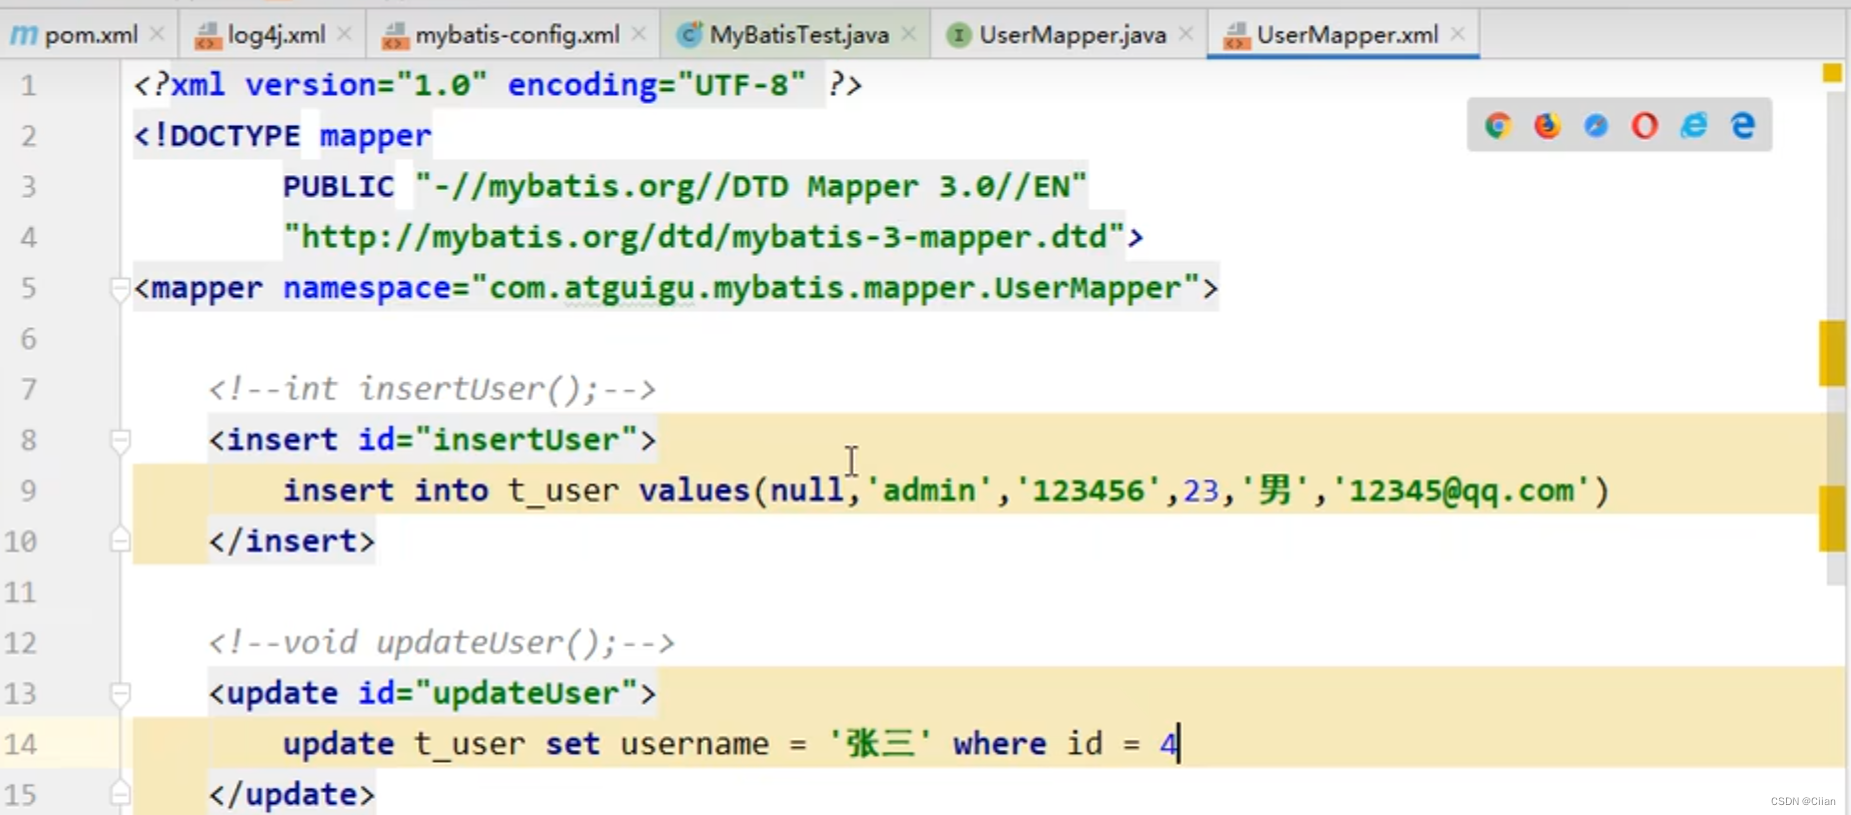The width and height of the screenshot is (1851, 815).
Task: Click the DOCTYPE mapper declaration
Action: coord(283,136)
